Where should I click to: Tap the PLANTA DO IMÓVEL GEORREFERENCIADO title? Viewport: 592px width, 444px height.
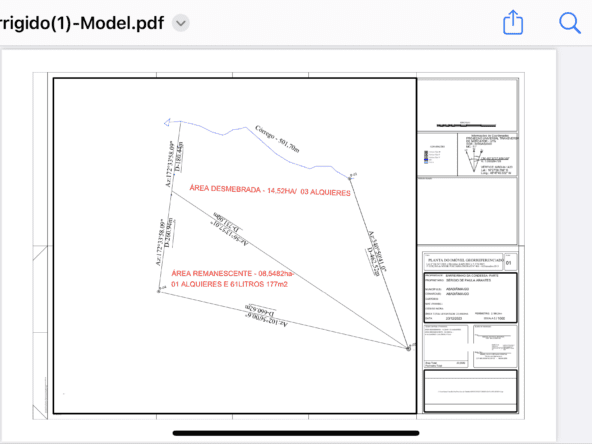click(x=466, y=261)
